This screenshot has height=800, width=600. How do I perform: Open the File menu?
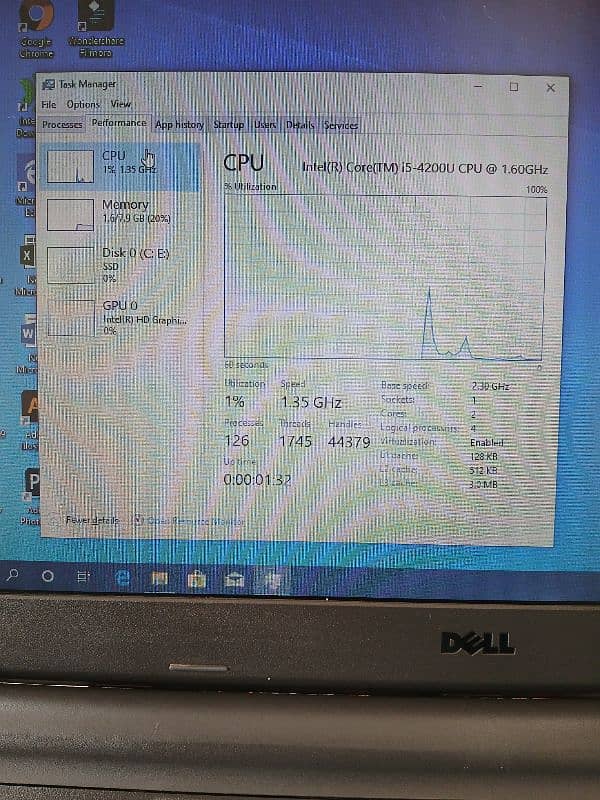(48, 105)
